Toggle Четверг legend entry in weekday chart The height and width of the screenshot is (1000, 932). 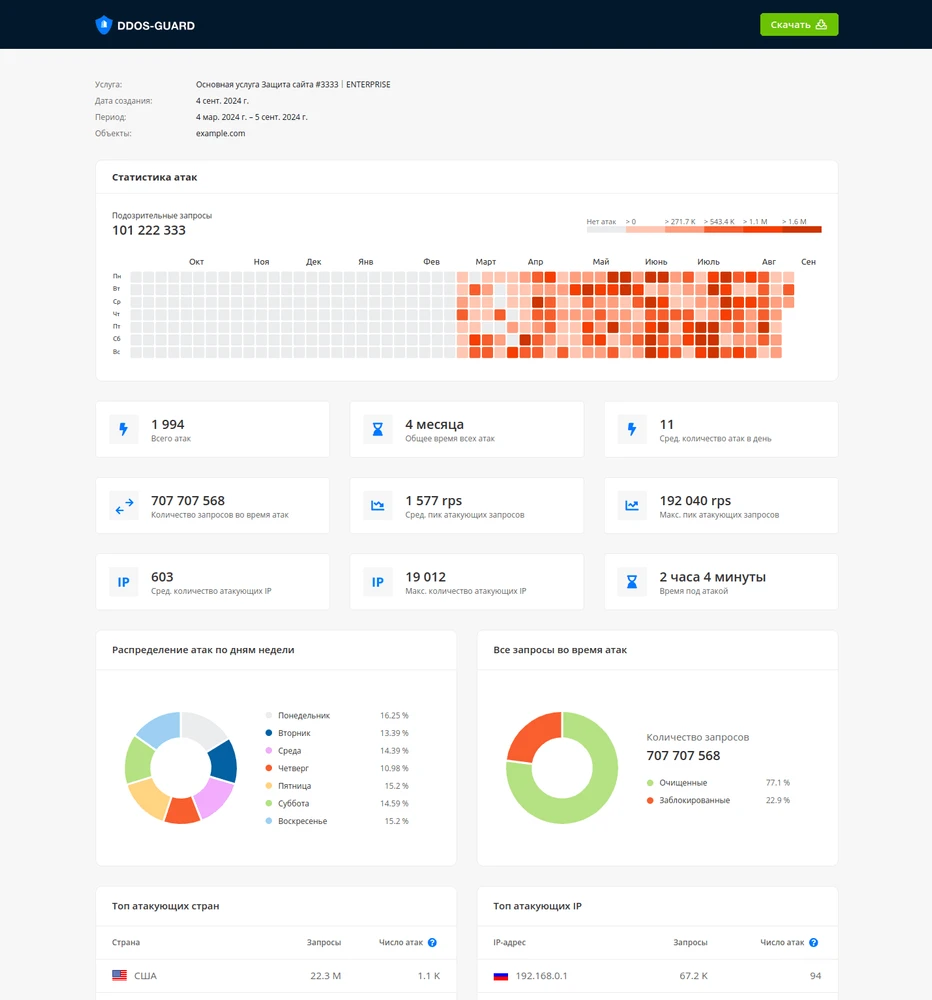293,768
